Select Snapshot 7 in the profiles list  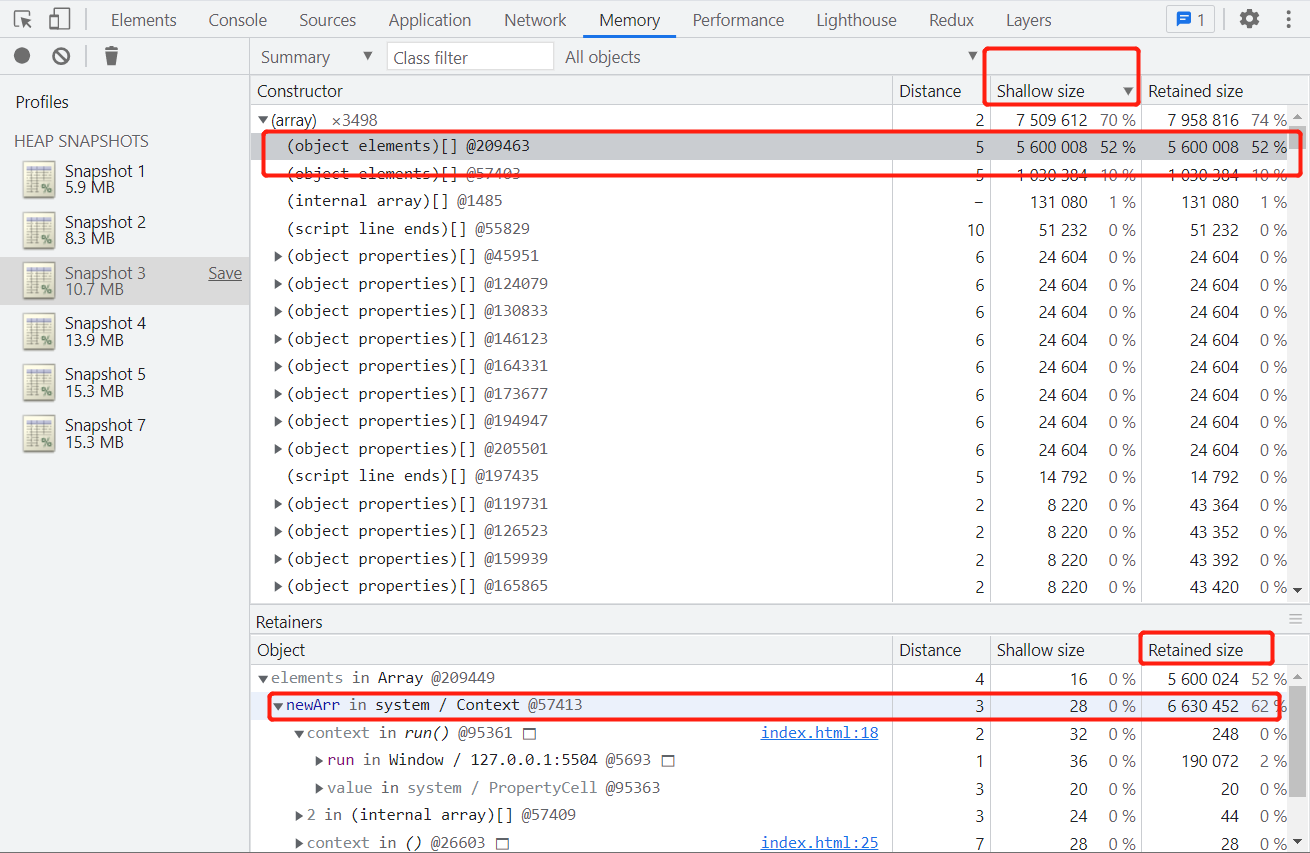point(124,433)
